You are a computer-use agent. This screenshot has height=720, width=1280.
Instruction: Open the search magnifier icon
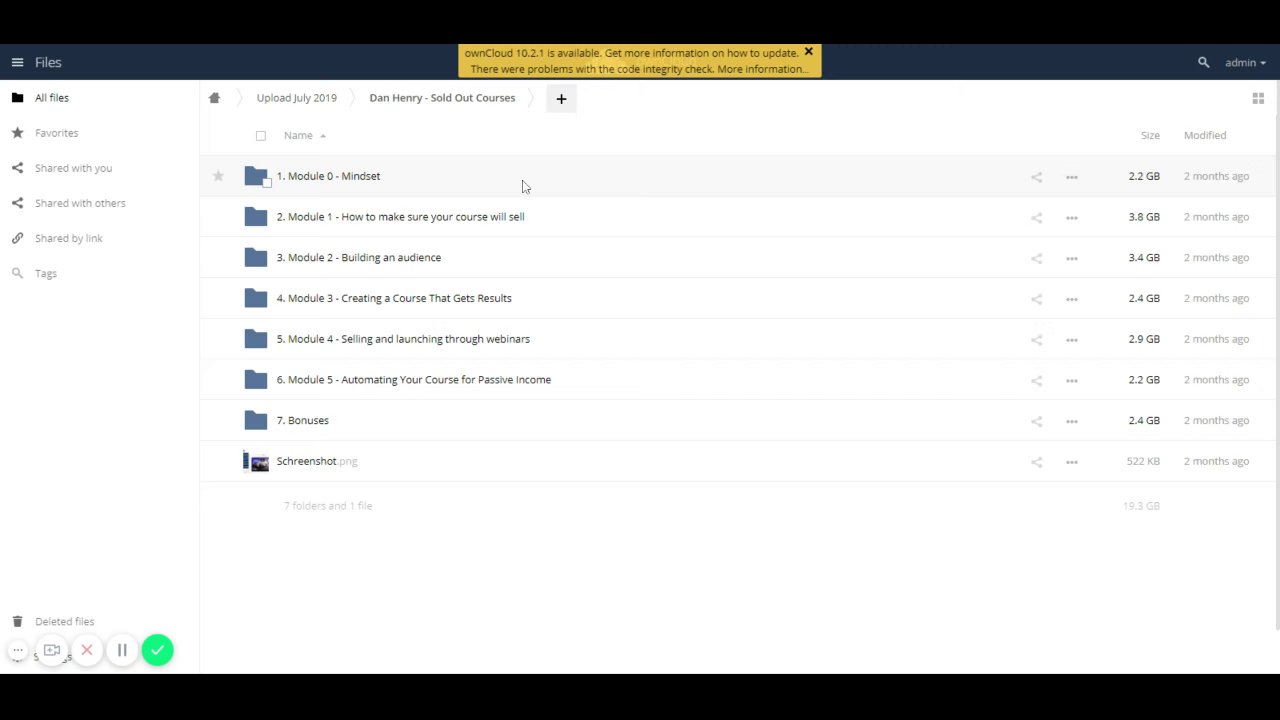tap(1203, 62)
